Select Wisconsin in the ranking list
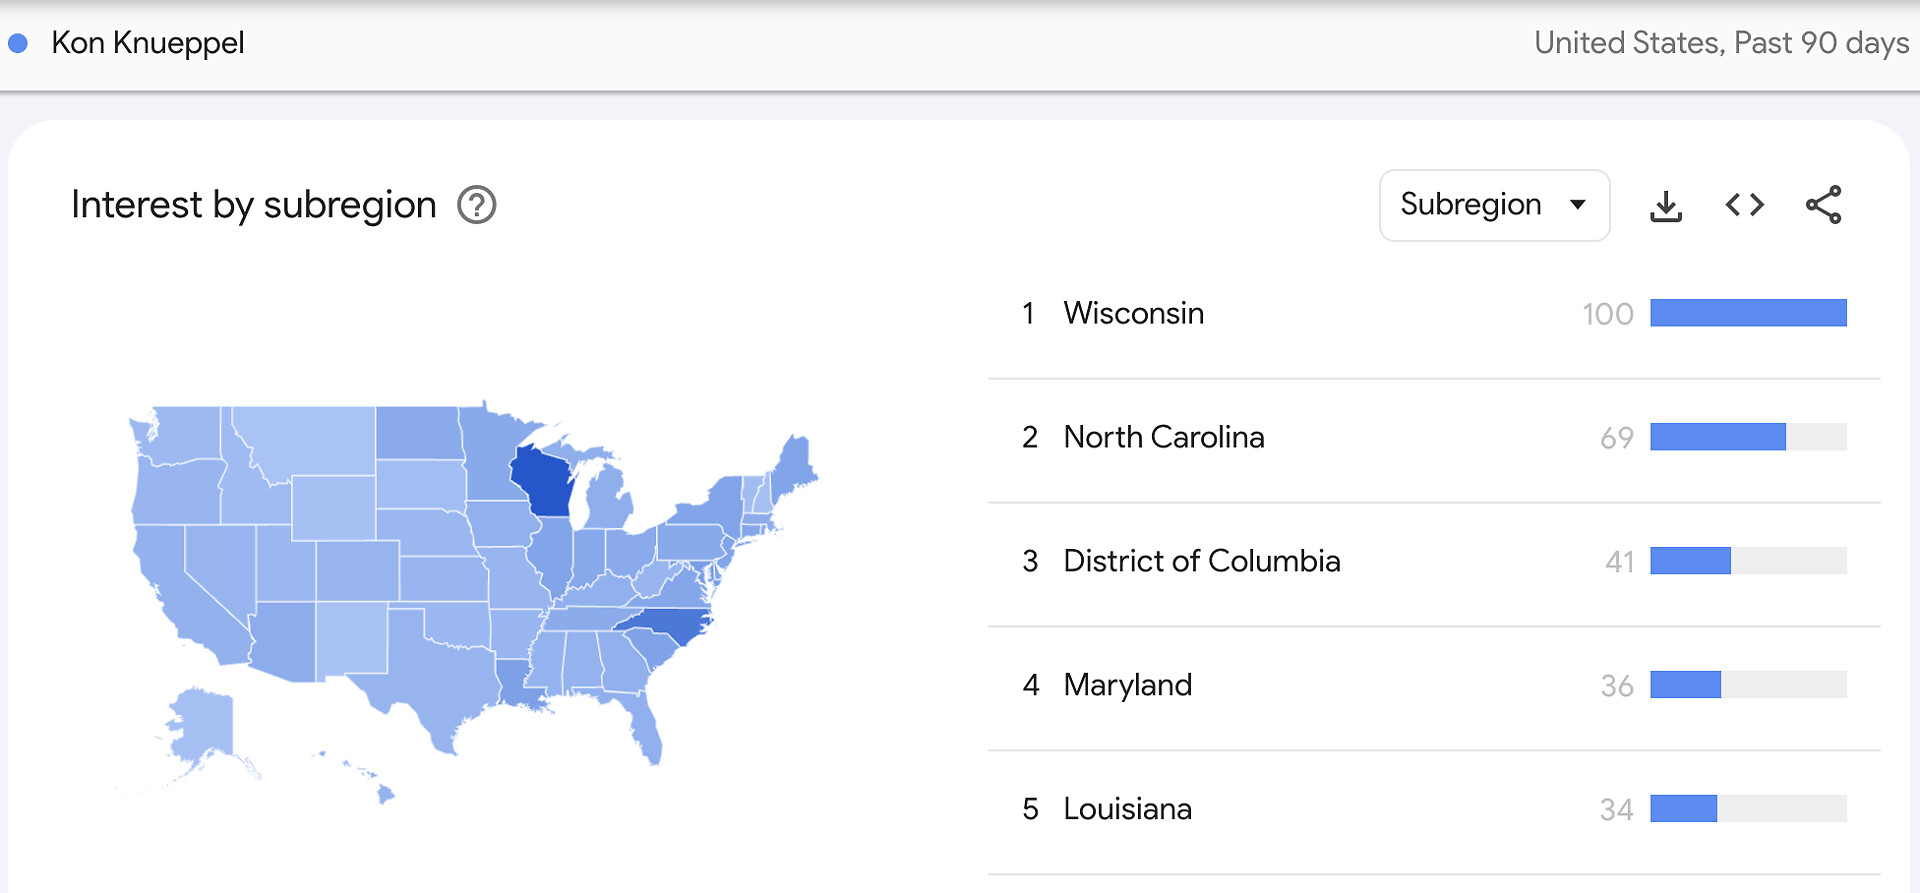 (x=1133, y=314)
